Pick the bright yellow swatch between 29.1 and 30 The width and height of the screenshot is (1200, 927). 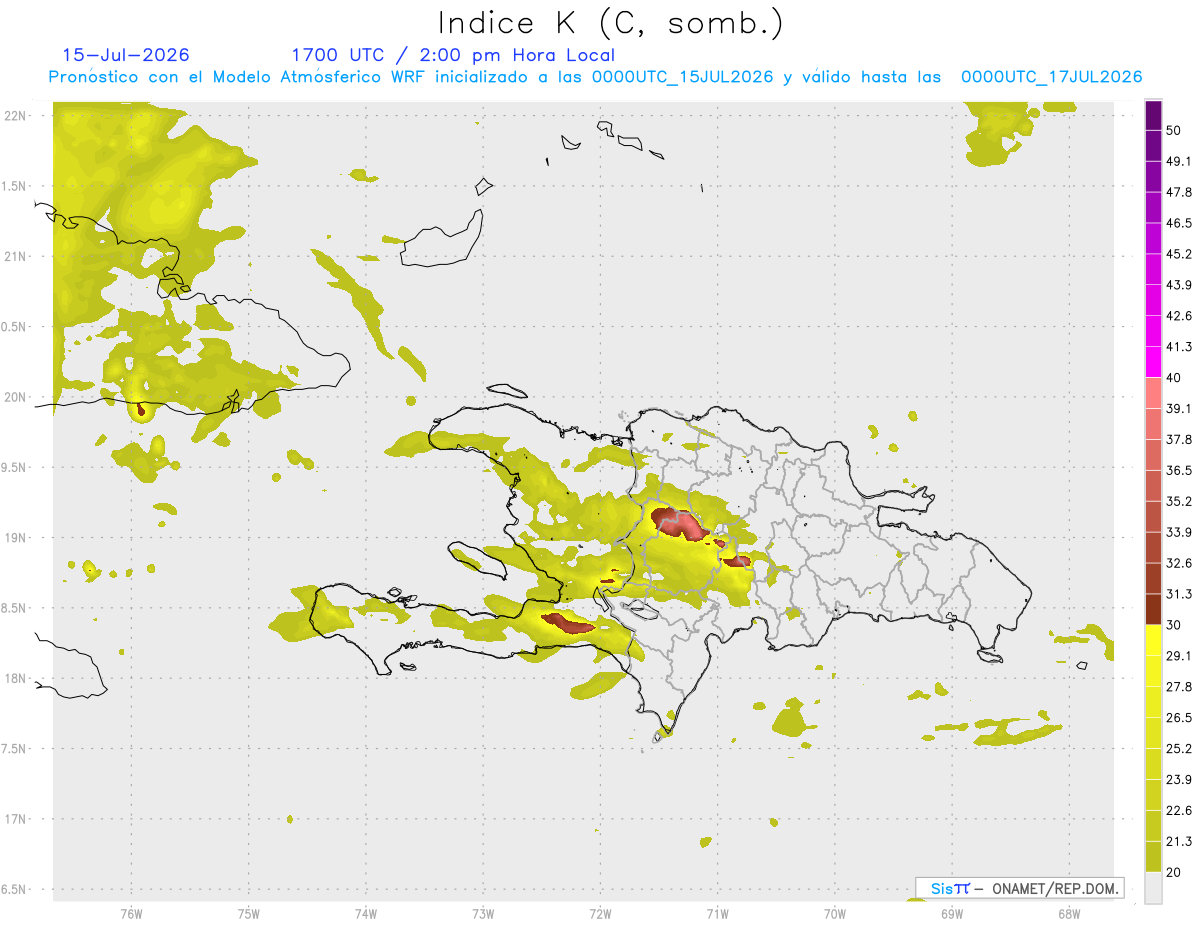[1153, 640]
